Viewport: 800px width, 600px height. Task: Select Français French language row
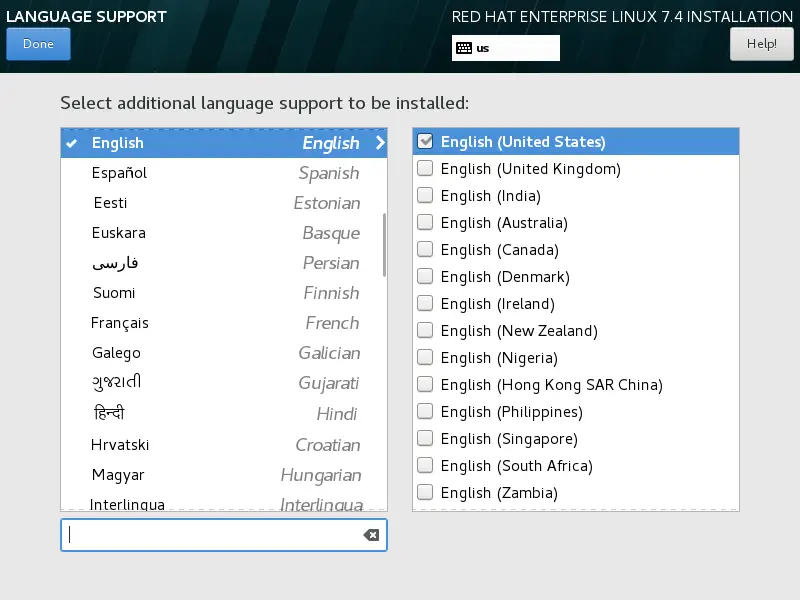tap(224, 323)
